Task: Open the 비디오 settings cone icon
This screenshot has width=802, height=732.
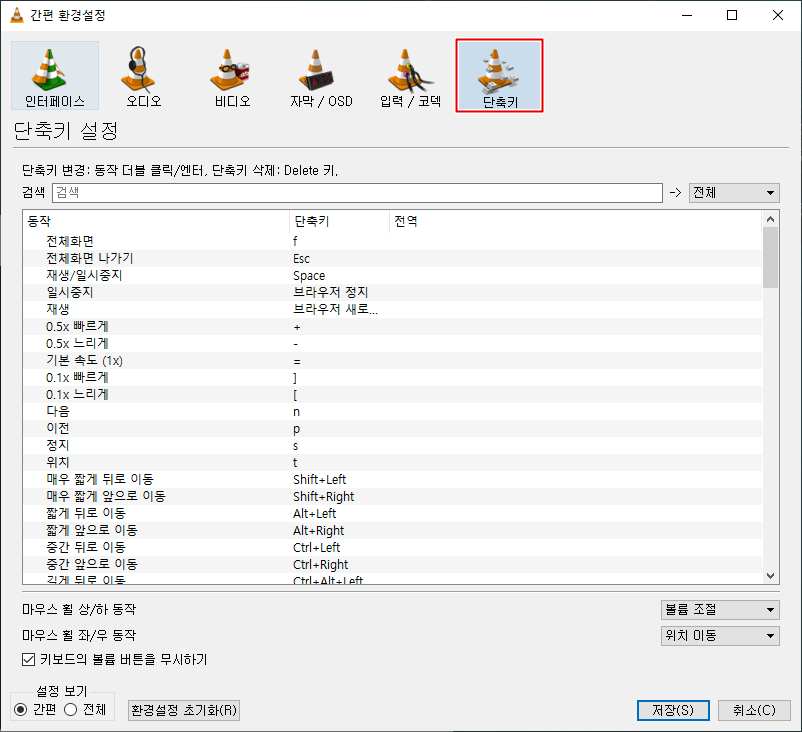Action: 232,75
